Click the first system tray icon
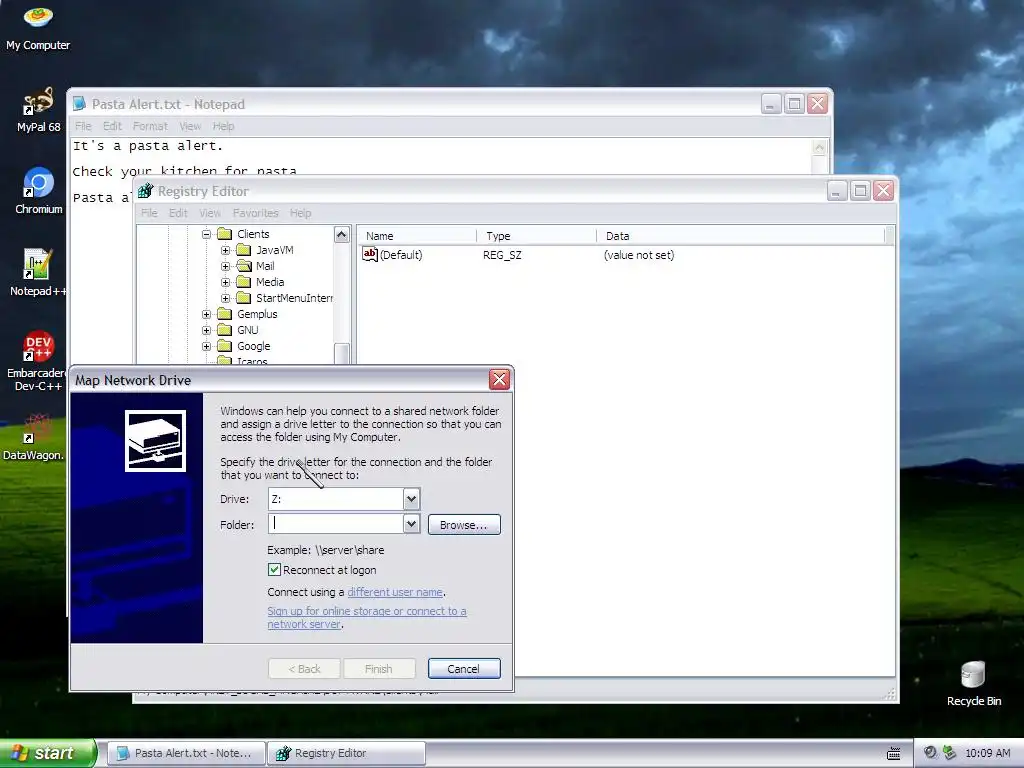The image size is (1024, 768). [x=930, y=753]
